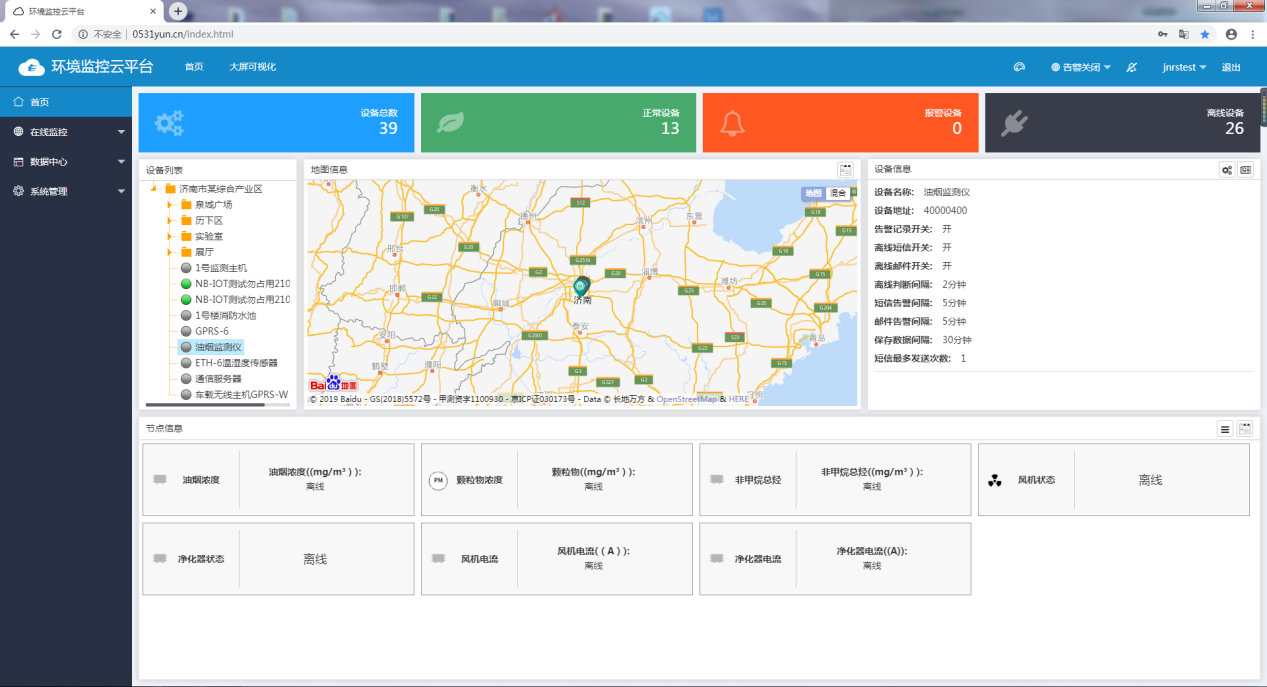Click the translate page icon in address bar
Image resolution: width=1267 pixels, height=687 pixels.
(1184, 34)
